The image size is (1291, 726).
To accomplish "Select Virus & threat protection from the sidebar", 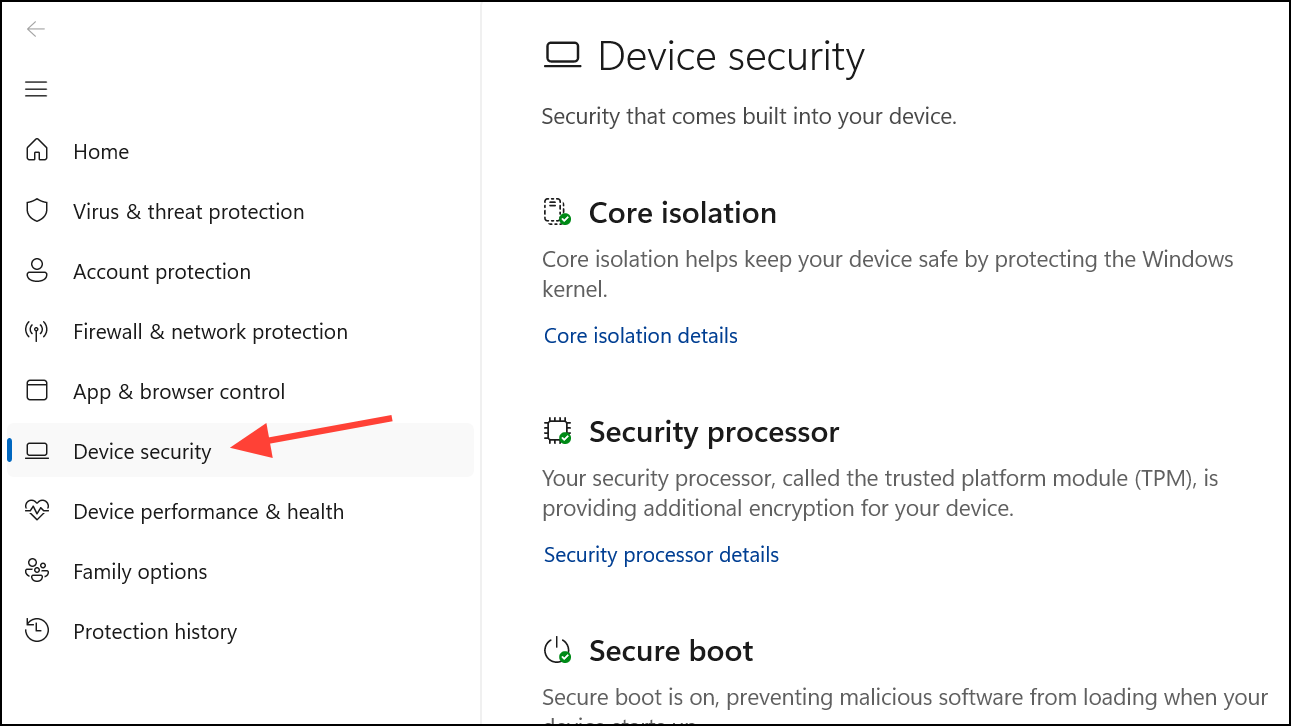I will 188,211.
